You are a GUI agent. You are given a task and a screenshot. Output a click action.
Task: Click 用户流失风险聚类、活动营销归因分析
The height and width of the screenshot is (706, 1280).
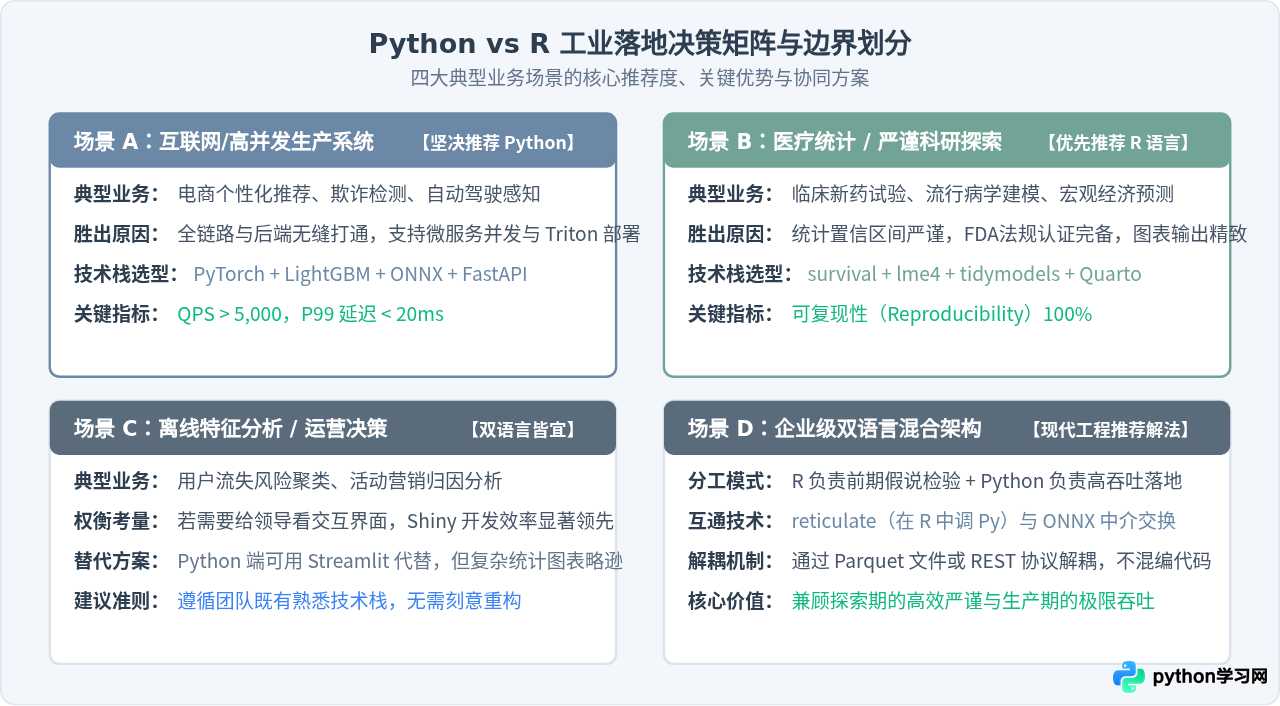pos(340,481)
